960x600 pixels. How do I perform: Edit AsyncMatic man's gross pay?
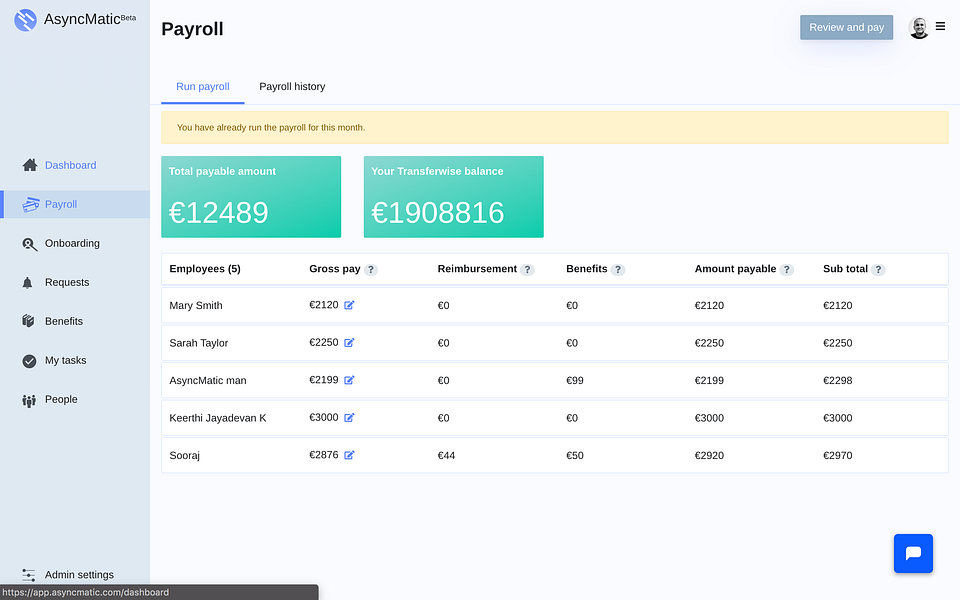[349, 380]
